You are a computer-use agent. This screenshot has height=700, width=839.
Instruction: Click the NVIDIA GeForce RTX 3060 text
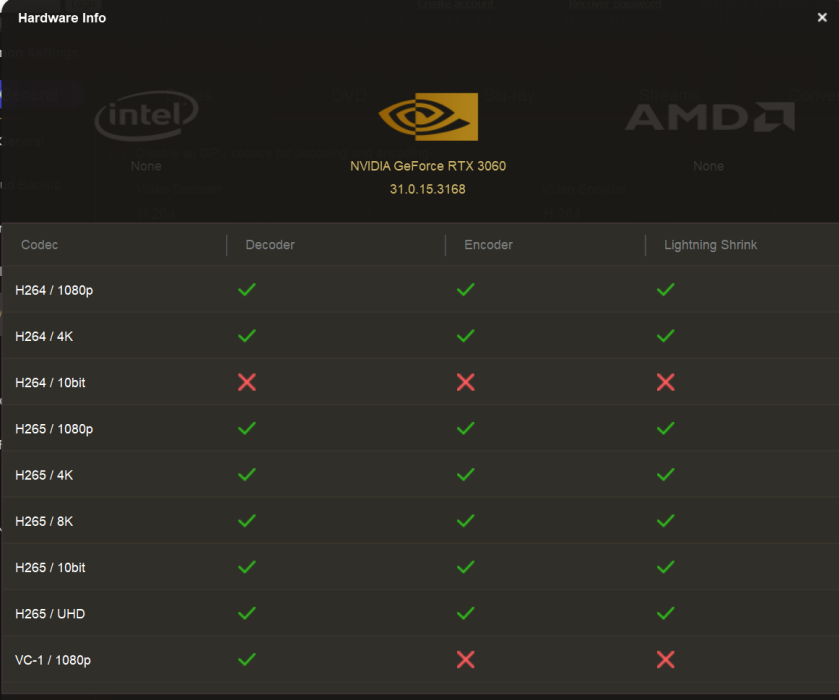(428, 166)
